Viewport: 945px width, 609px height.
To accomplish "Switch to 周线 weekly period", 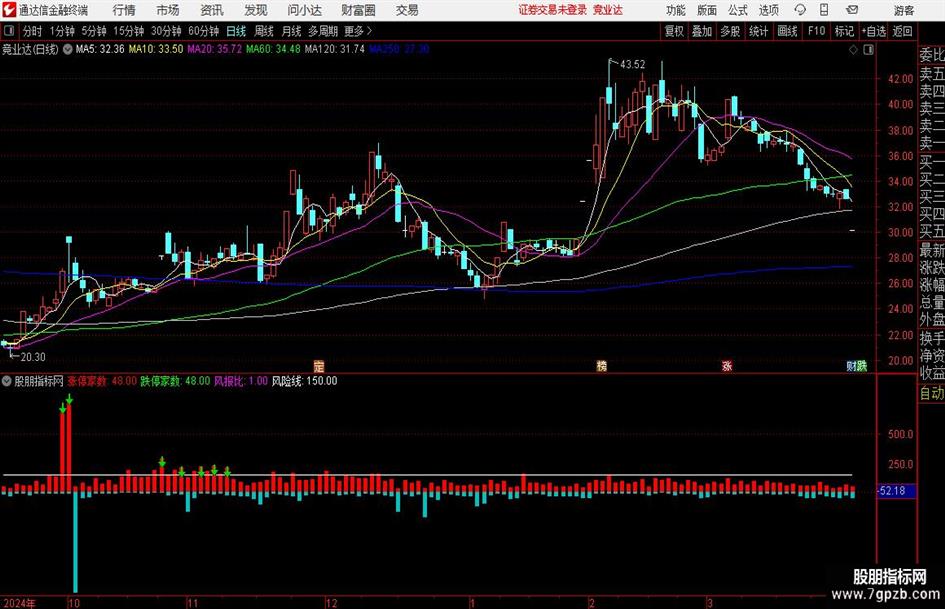I will click(264, 31).
